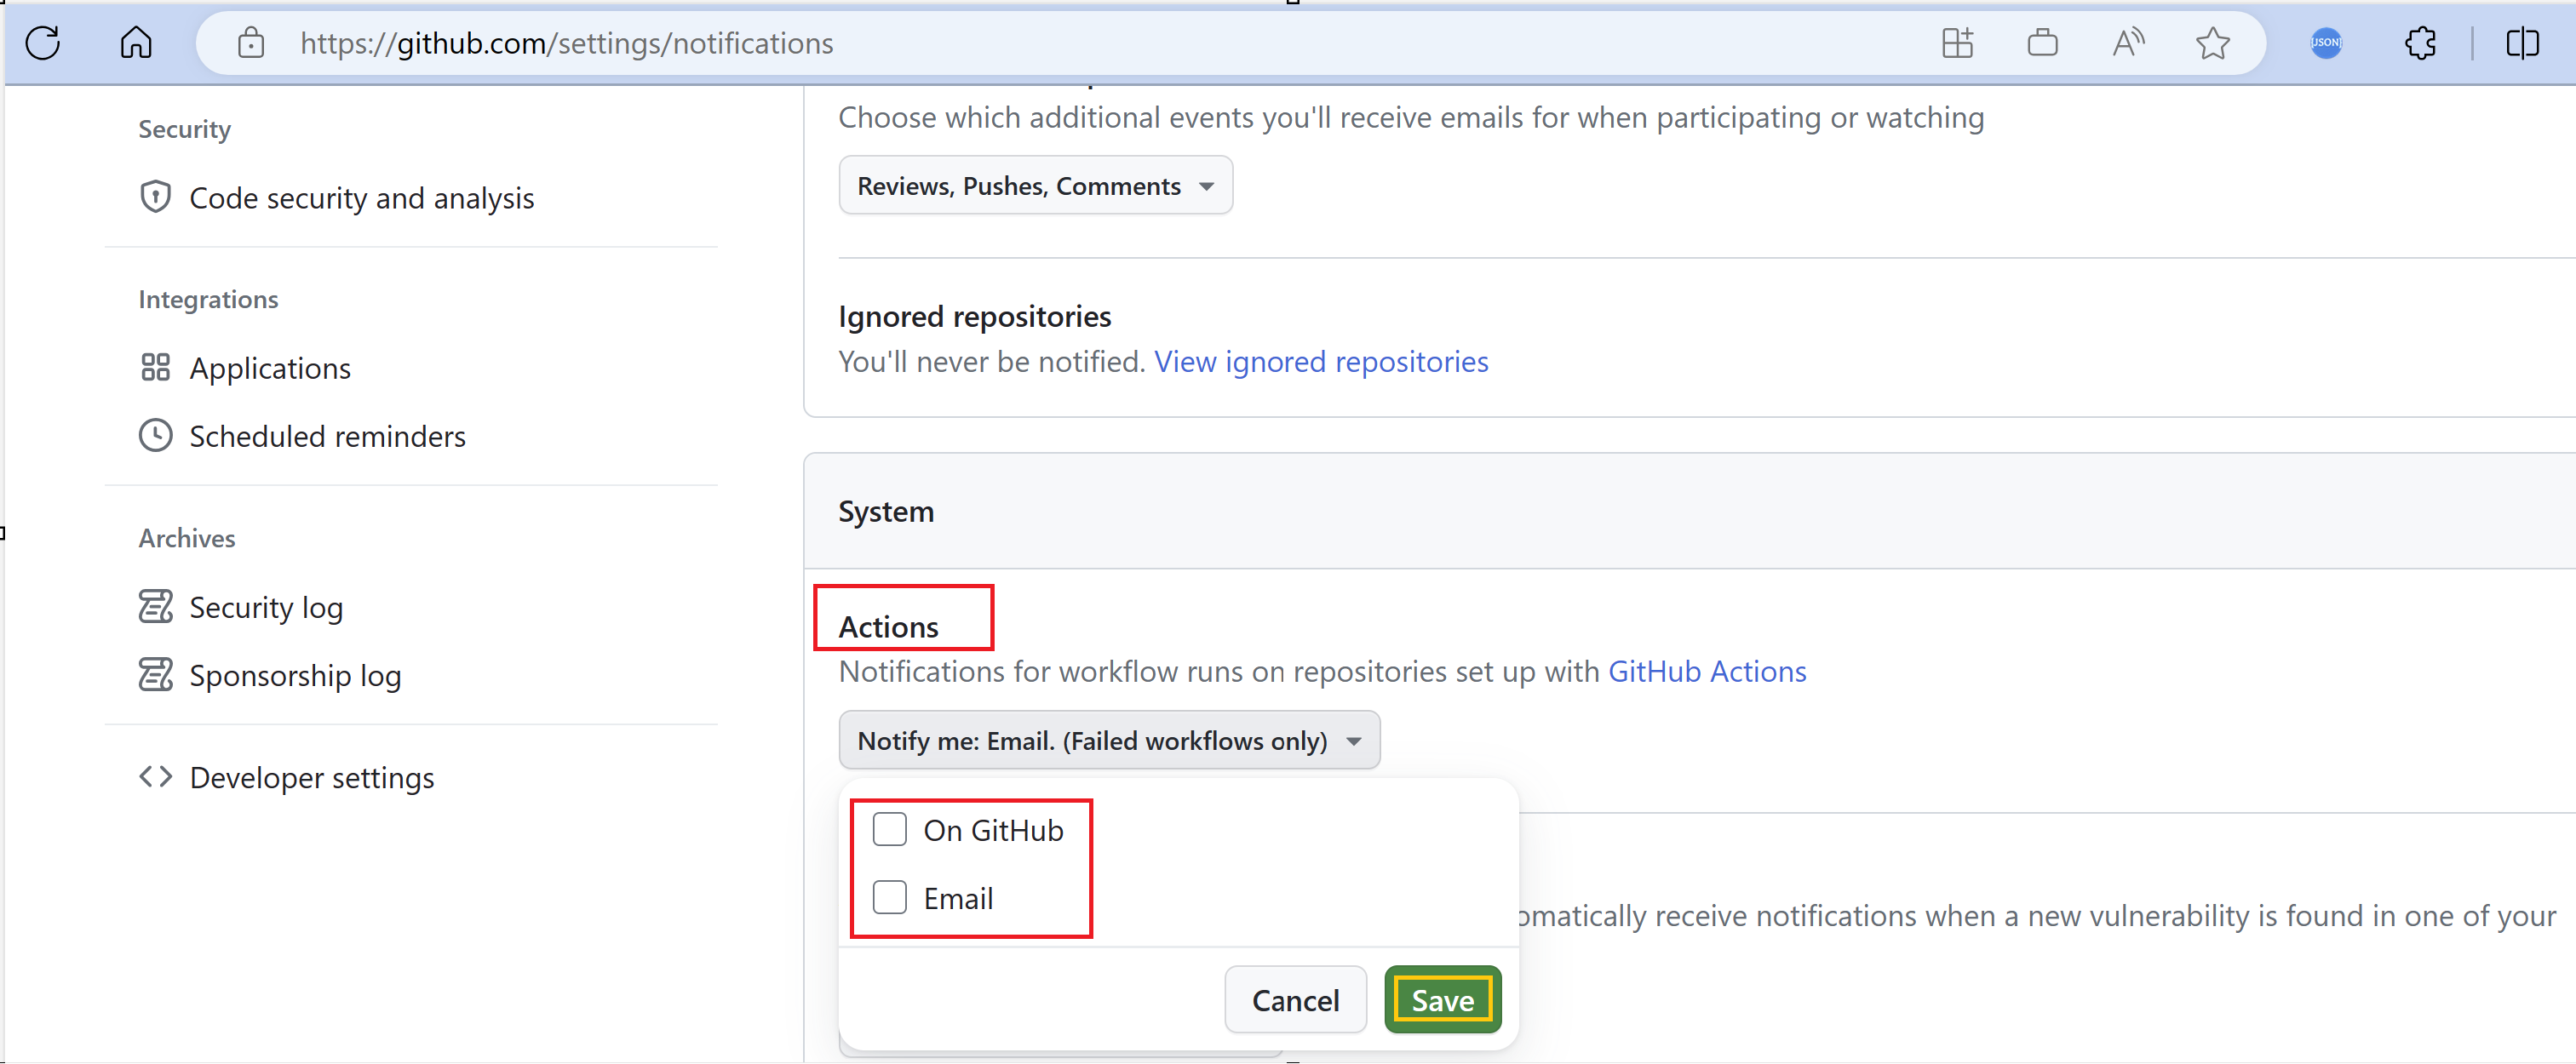Select the Applications grid icon
The image size is (2576, 1064).
tap(156, 367)
